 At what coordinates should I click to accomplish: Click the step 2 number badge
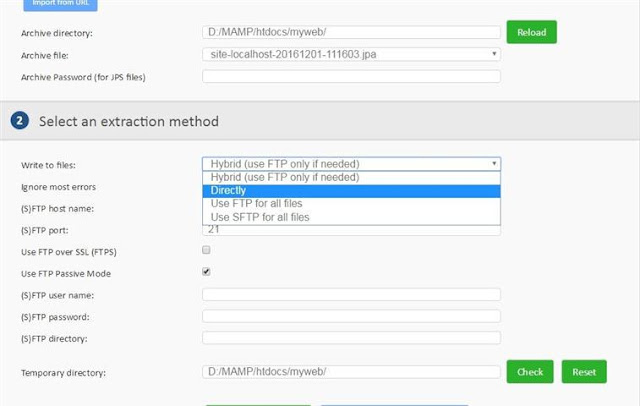pos(20,121)
